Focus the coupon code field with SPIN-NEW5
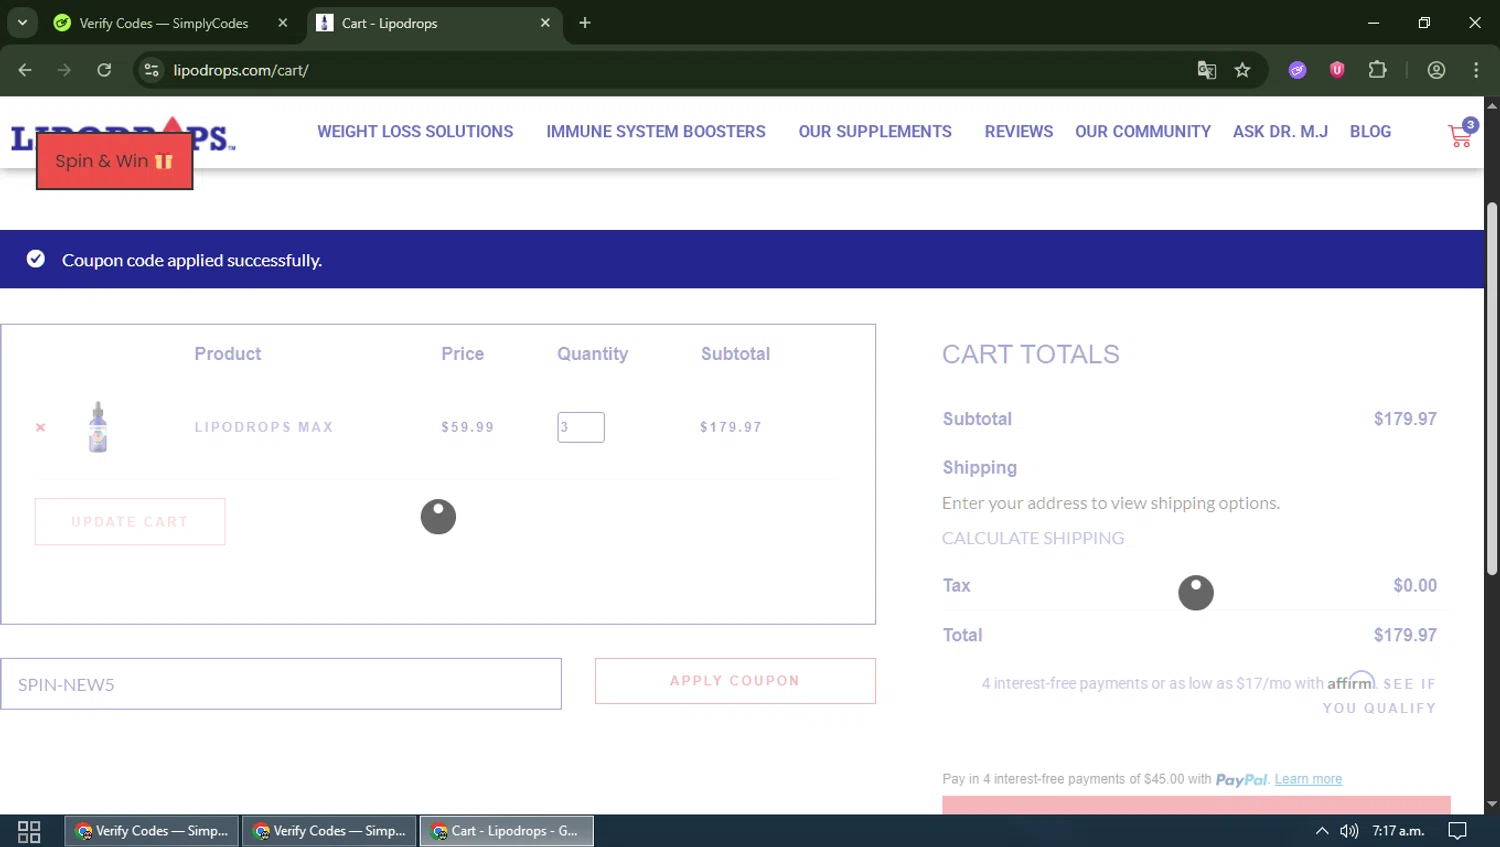The image size is (1500, 847). [x=281, y=684]
